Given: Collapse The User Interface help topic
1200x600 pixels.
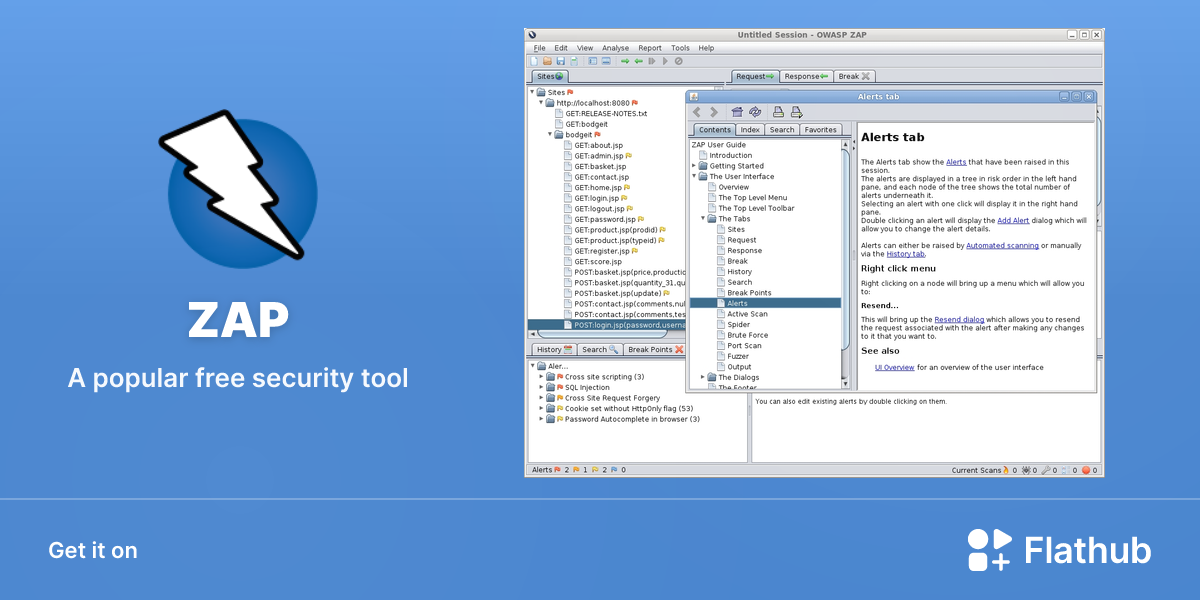Looking at the screenshot, I should click(694, 177).
